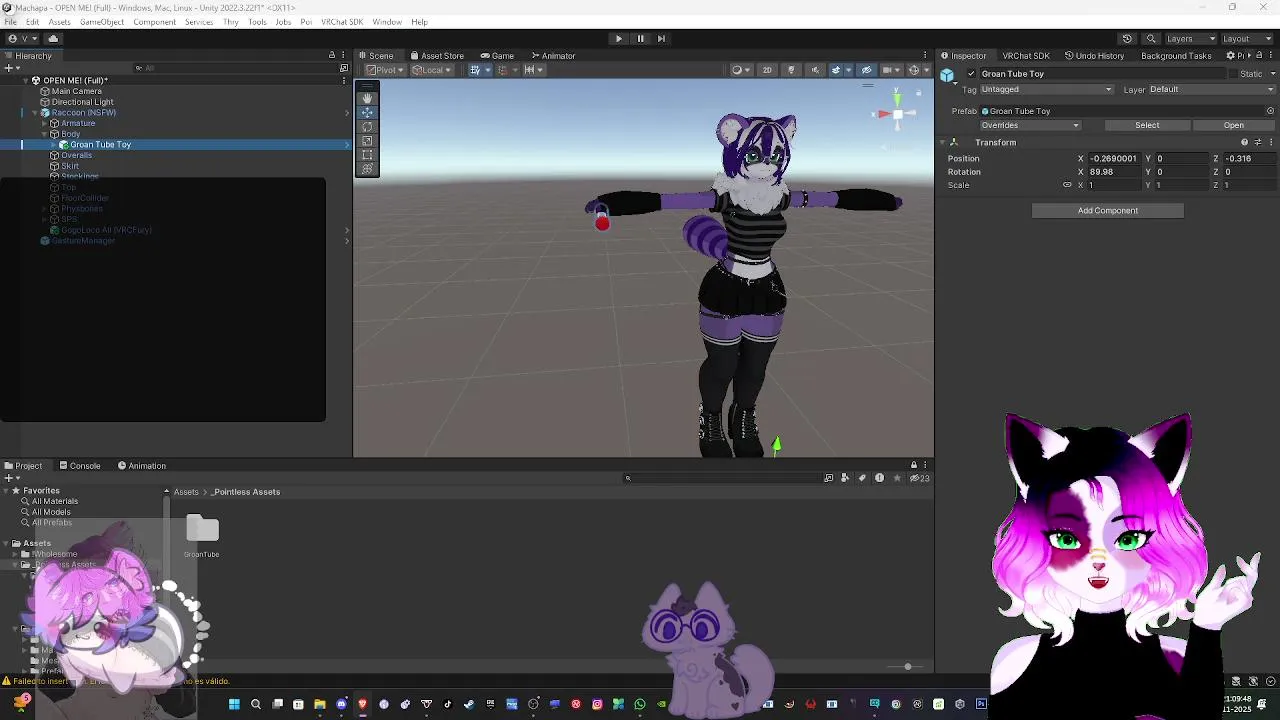The image size is (1280, 720).
Task: Open the Undo History tab
Action: pos(1095,56)
